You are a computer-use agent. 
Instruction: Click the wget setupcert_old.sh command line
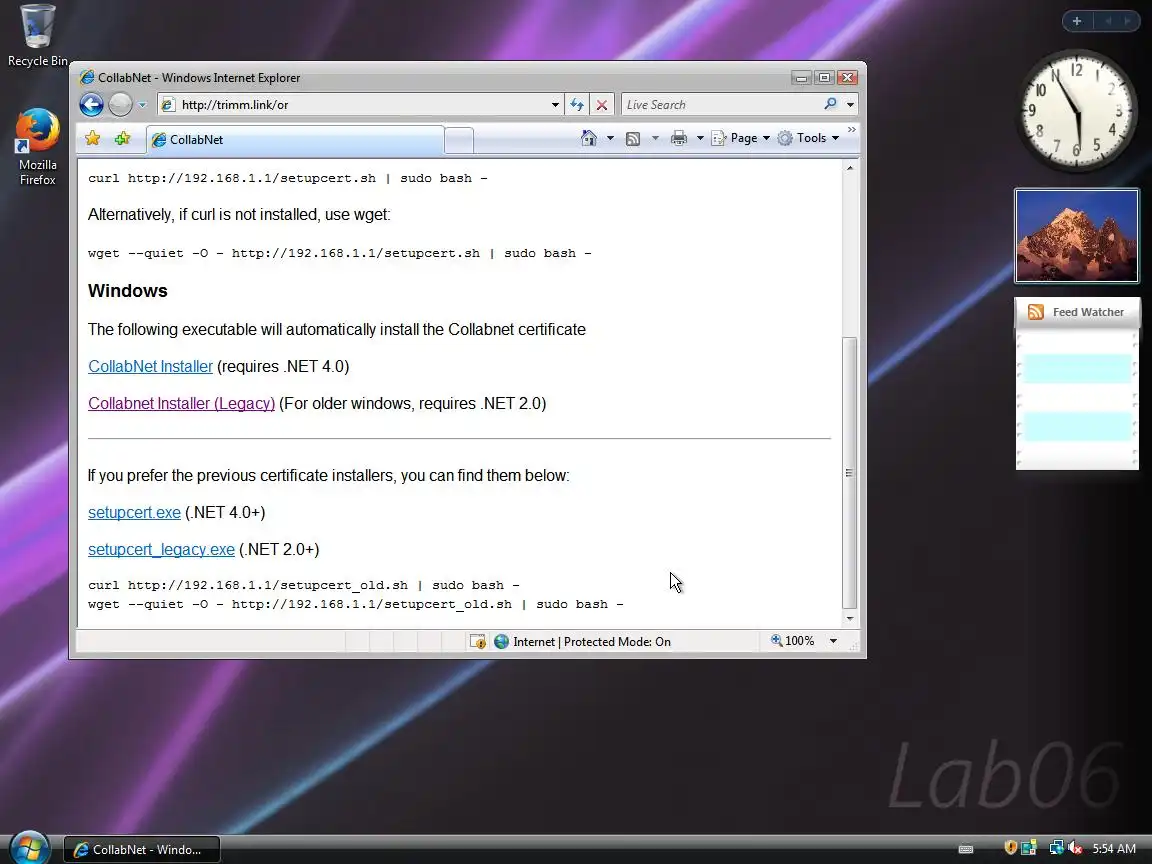point(356,604)
